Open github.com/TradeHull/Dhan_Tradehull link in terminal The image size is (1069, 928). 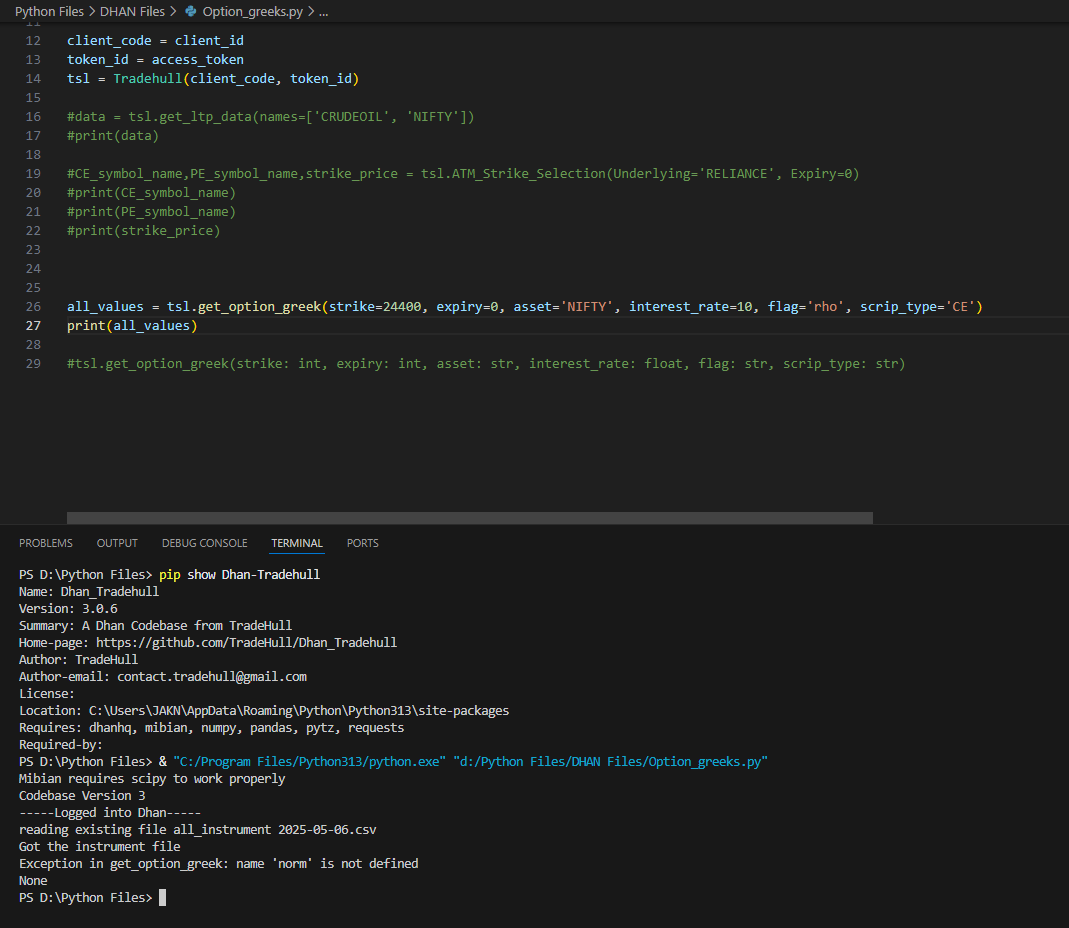246,642
